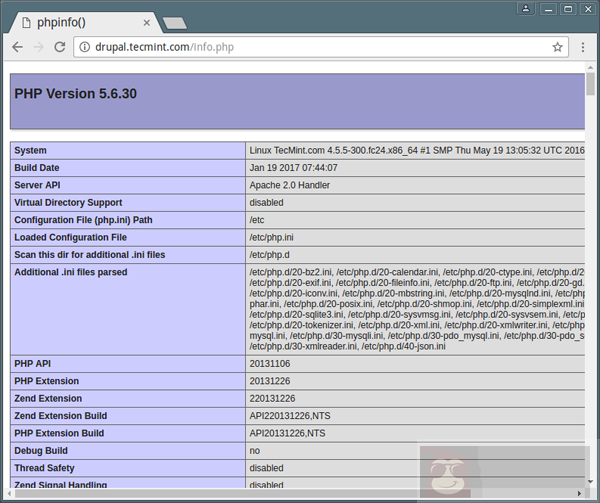
Task: Open a new tab
Action: (x=175, y=23)
